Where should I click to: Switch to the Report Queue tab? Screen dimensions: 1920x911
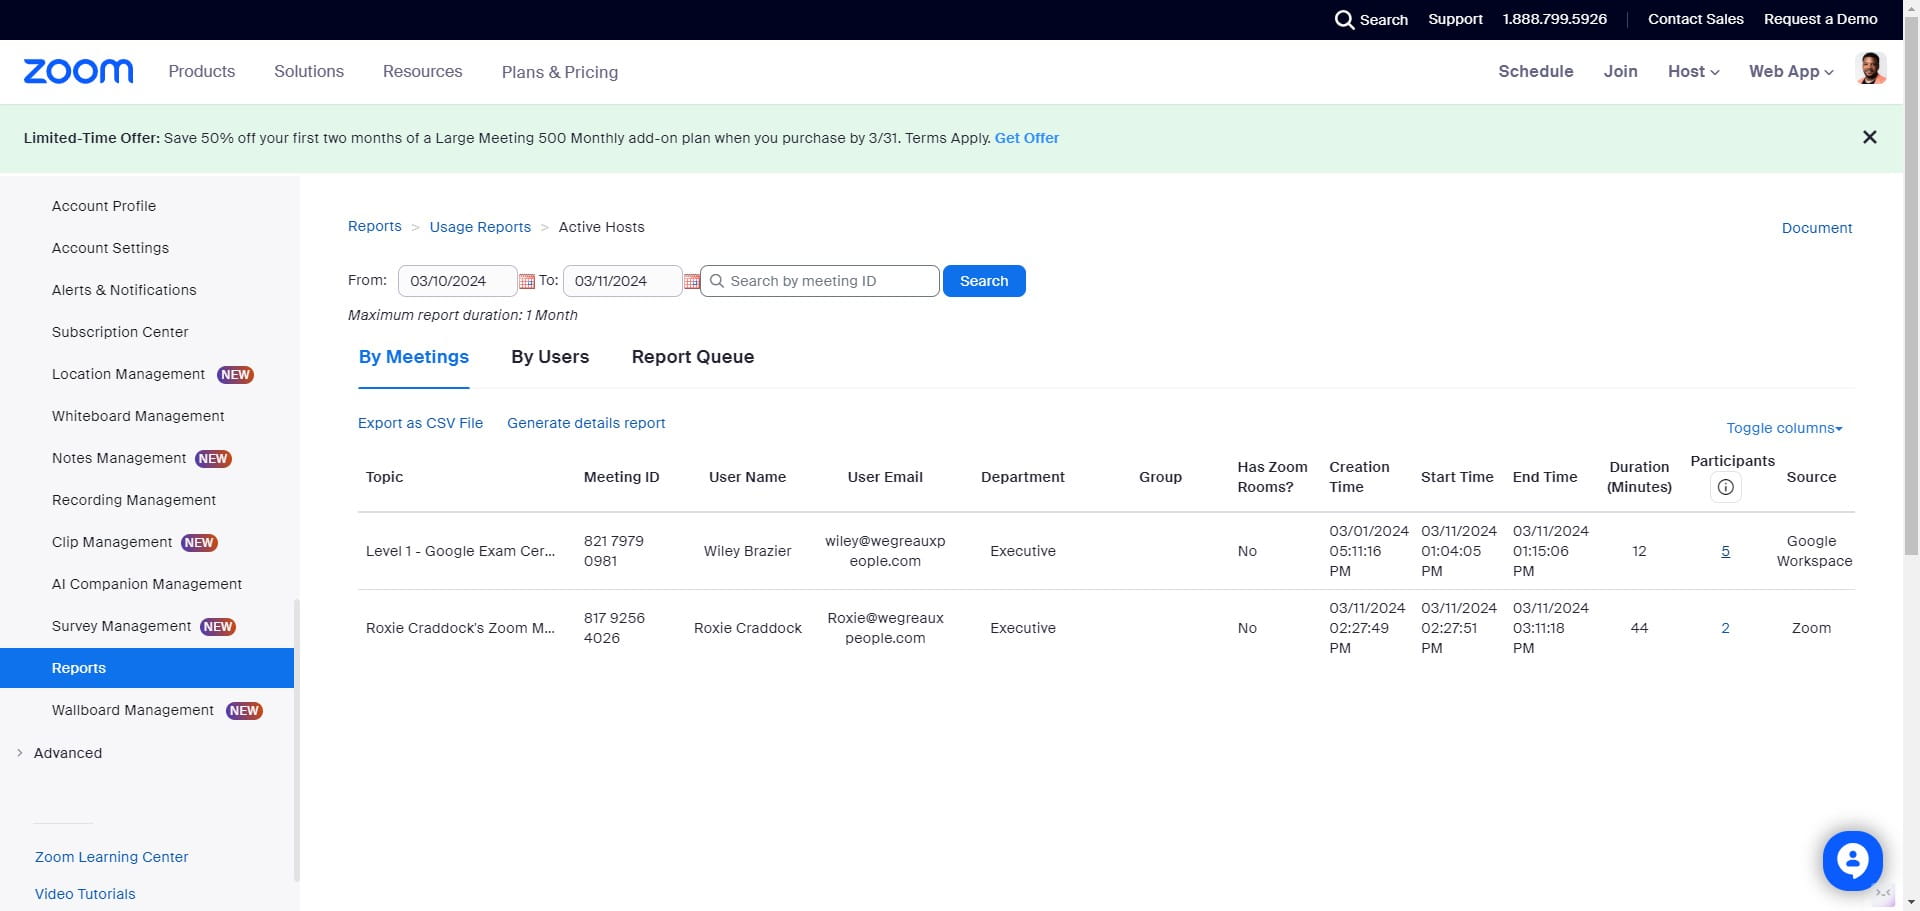pyautogui.click(x=692, y=357)
